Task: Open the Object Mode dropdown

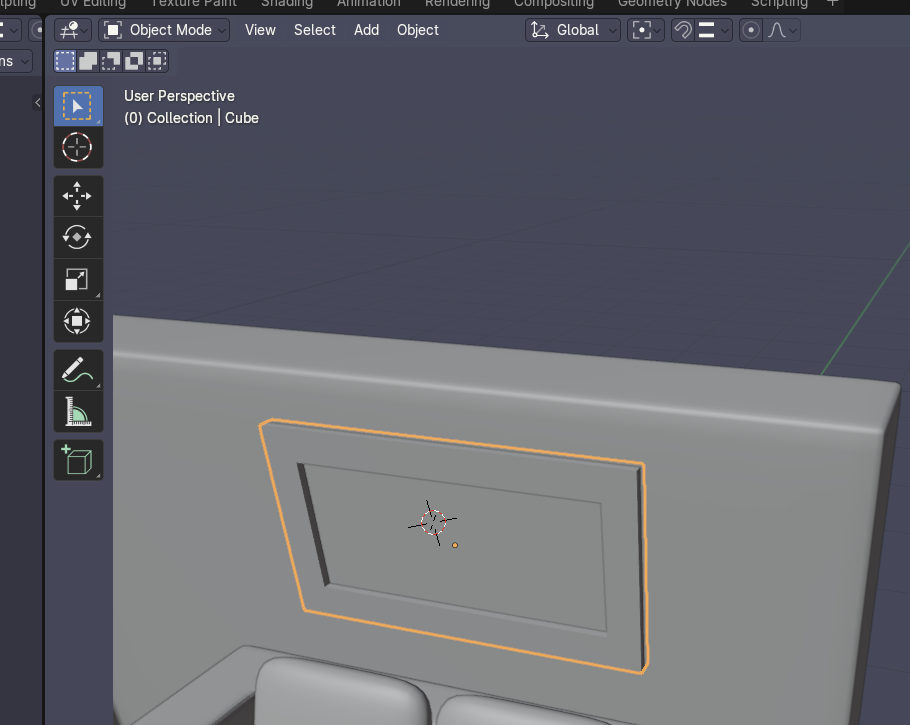Action: point(164,30)
